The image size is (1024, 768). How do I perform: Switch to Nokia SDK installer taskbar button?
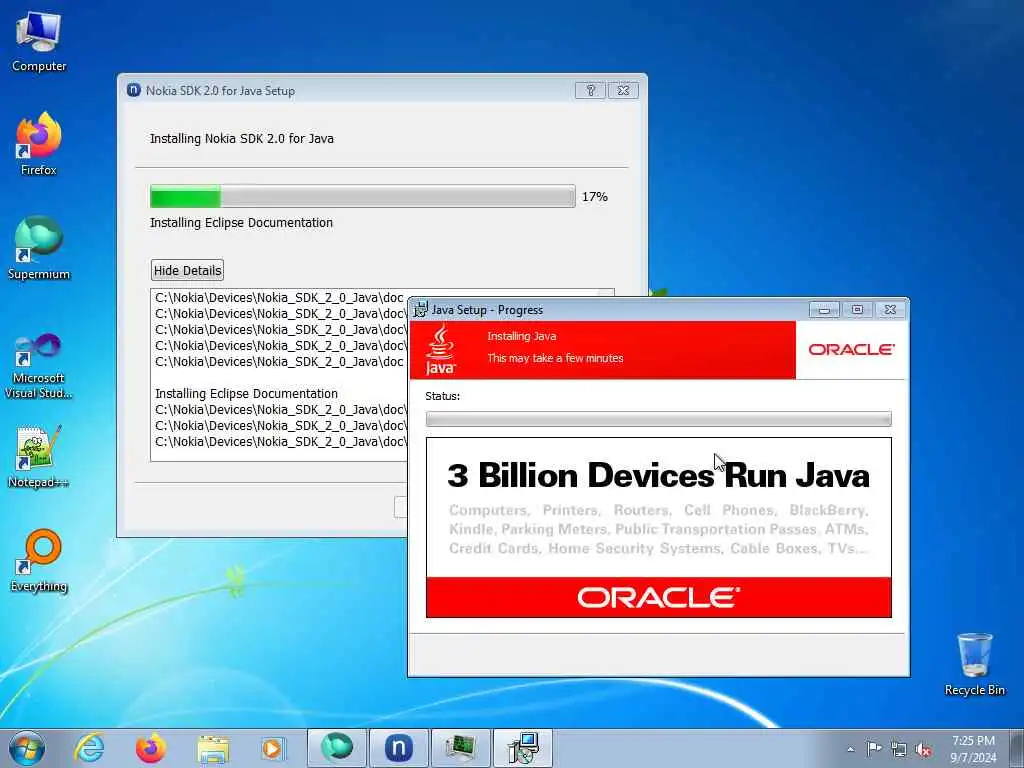(x=398, y=748)
